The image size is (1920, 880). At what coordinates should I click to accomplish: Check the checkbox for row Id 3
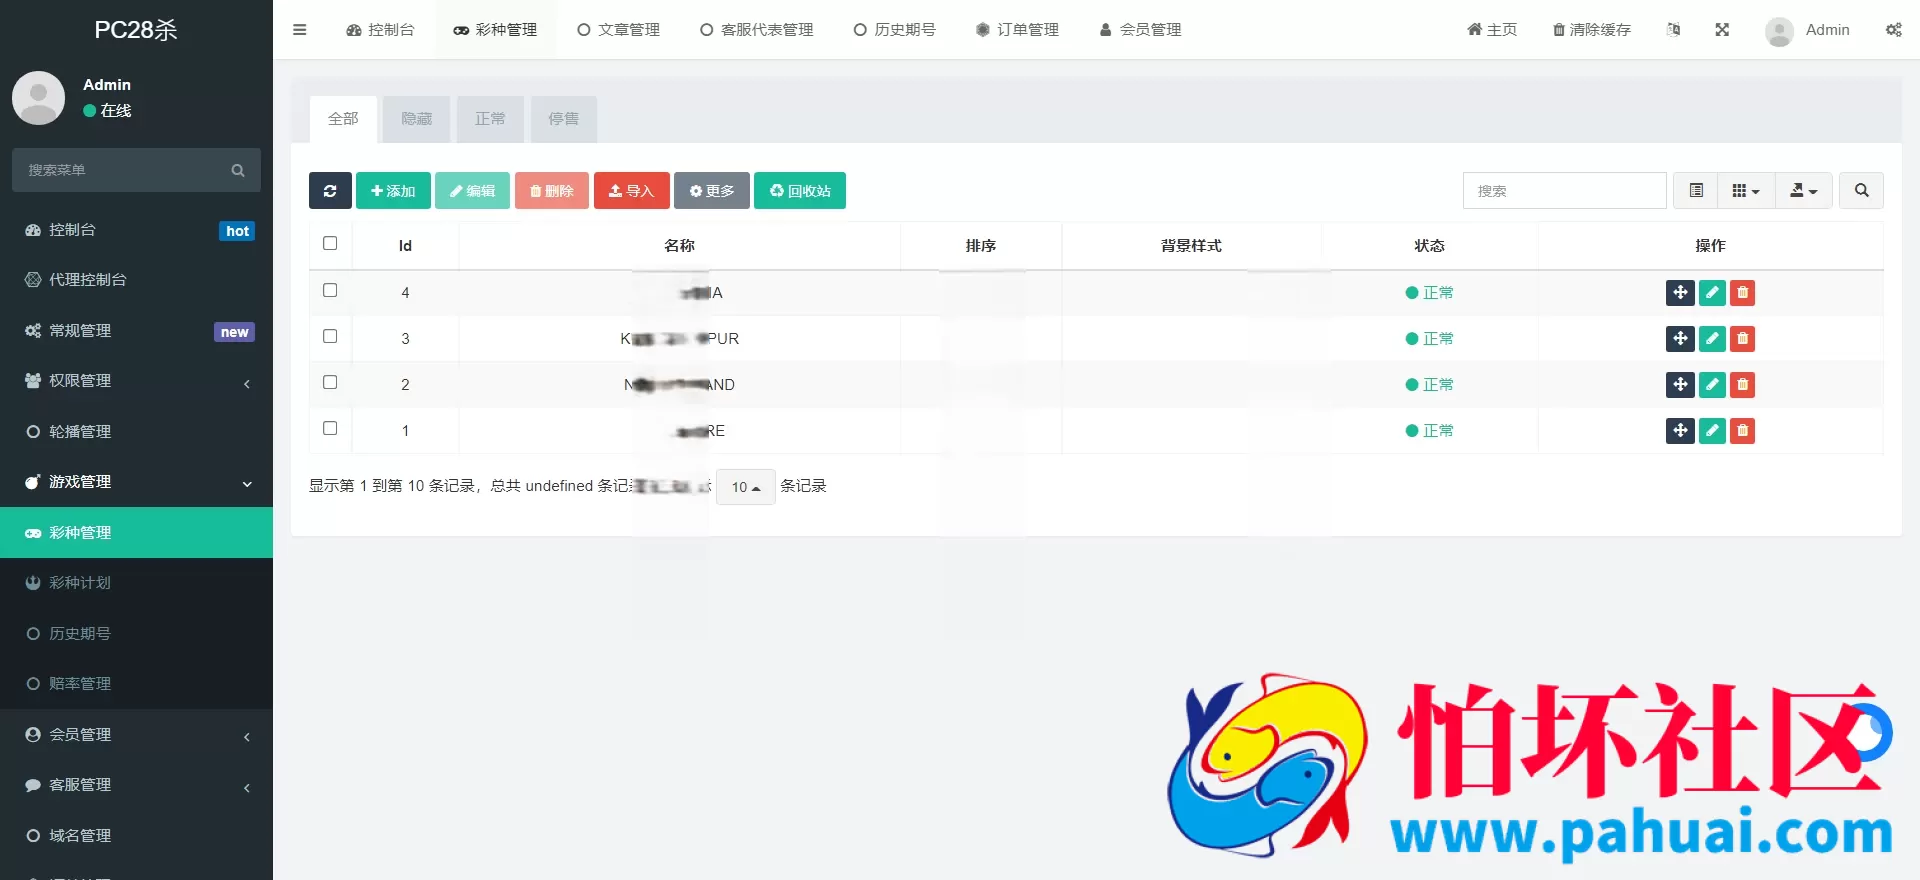[x=330, y=336]
